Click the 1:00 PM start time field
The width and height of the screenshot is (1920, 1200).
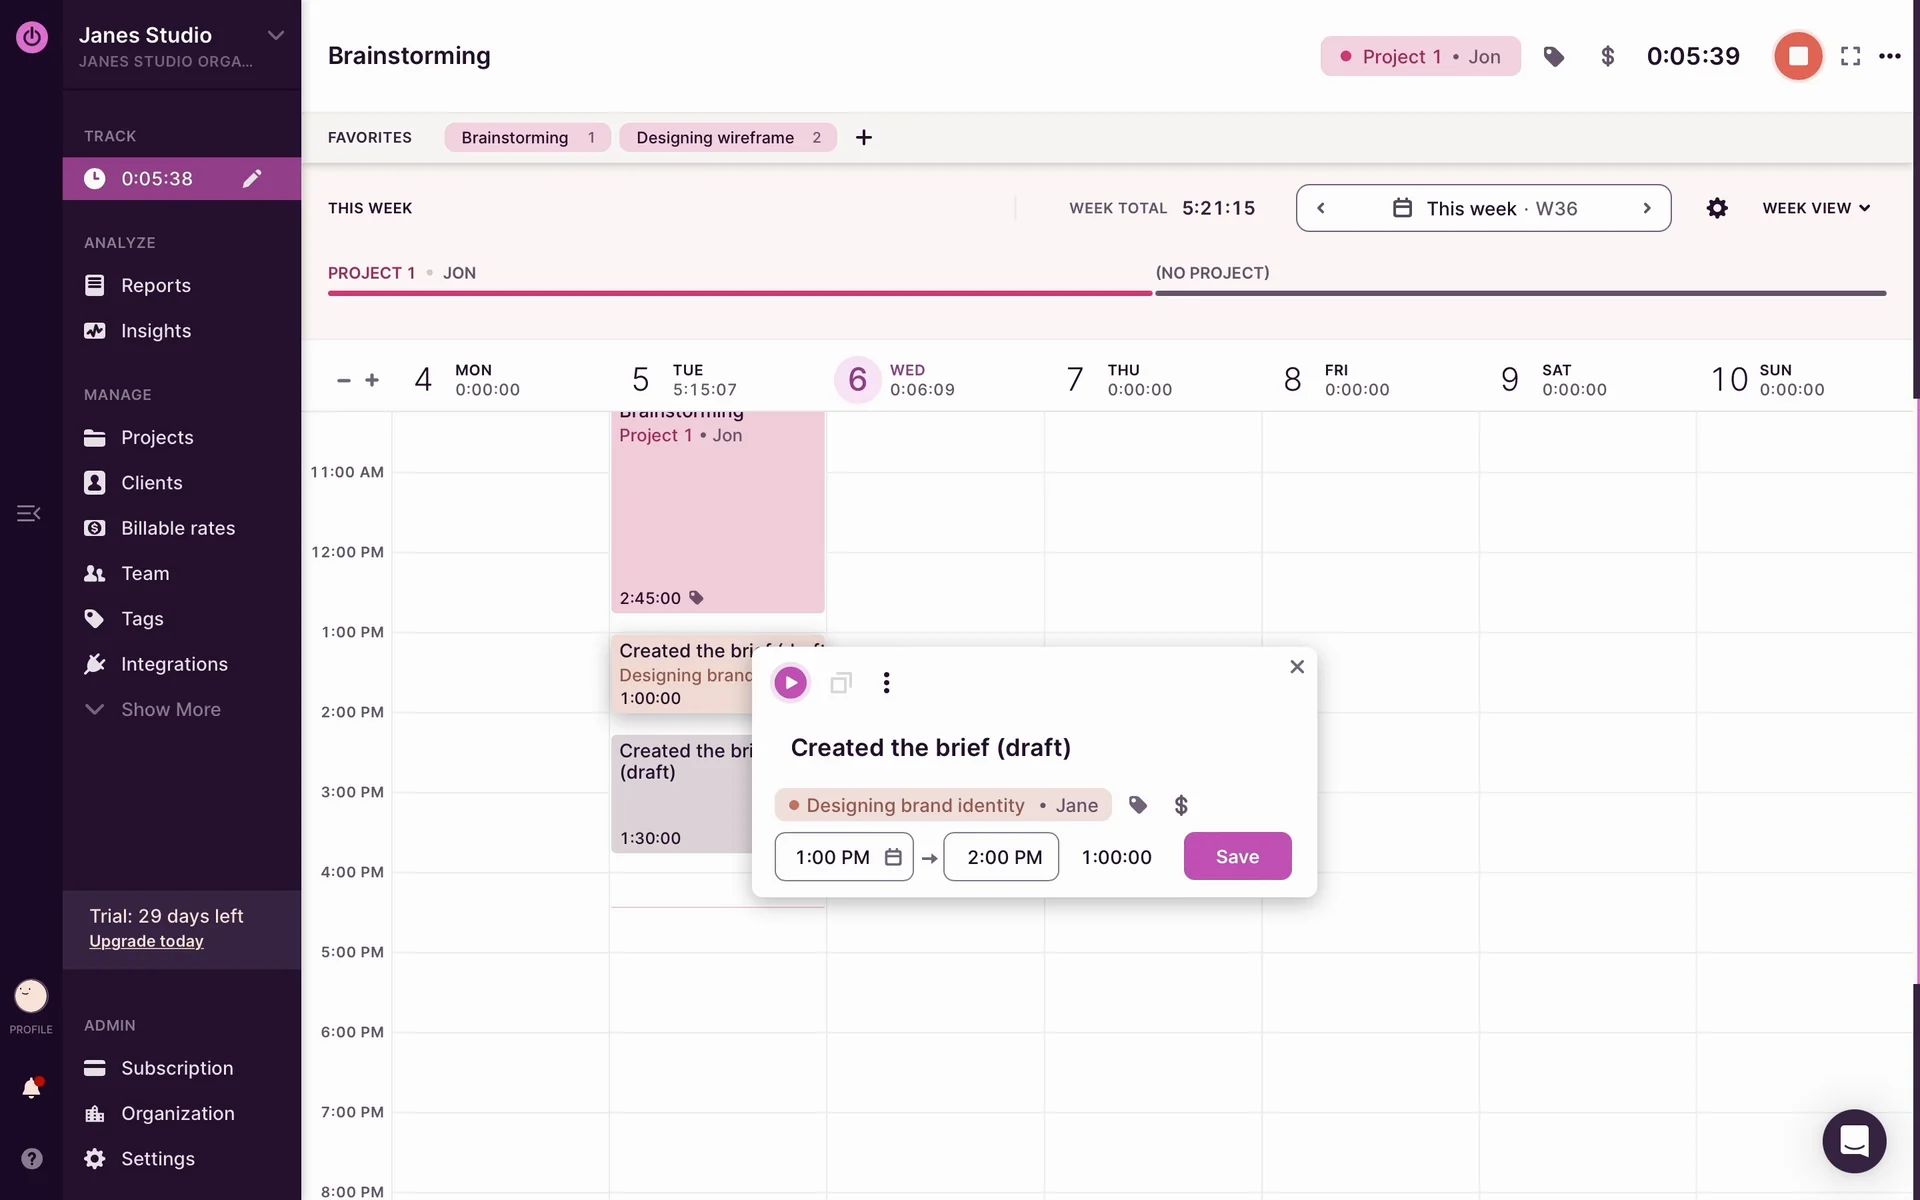tap(833, 857)
